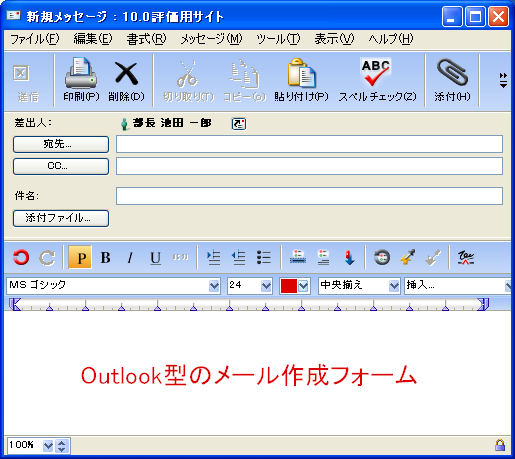Click the CC... button

pos(61,166)
